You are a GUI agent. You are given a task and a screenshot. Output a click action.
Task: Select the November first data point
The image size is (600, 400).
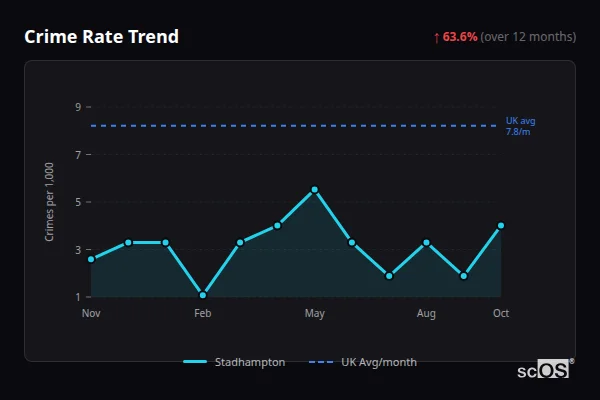click(x=91, y=259)
